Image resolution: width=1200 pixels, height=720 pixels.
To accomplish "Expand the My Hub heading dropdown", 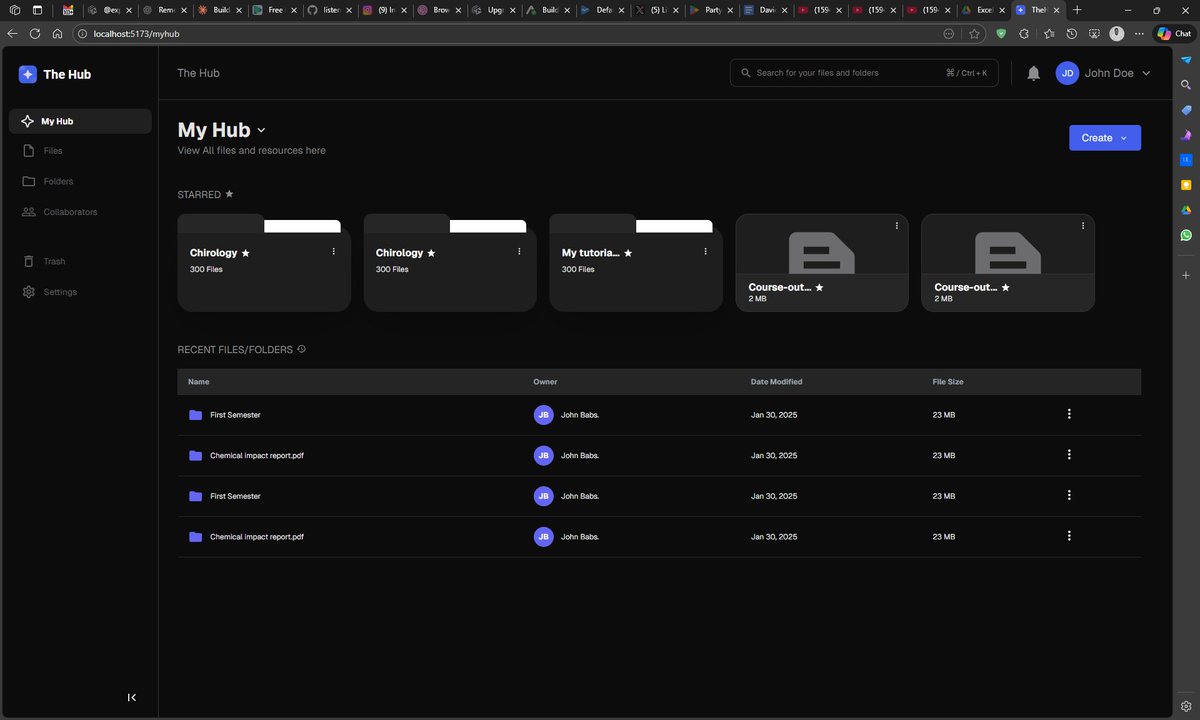I will [262, 130].
